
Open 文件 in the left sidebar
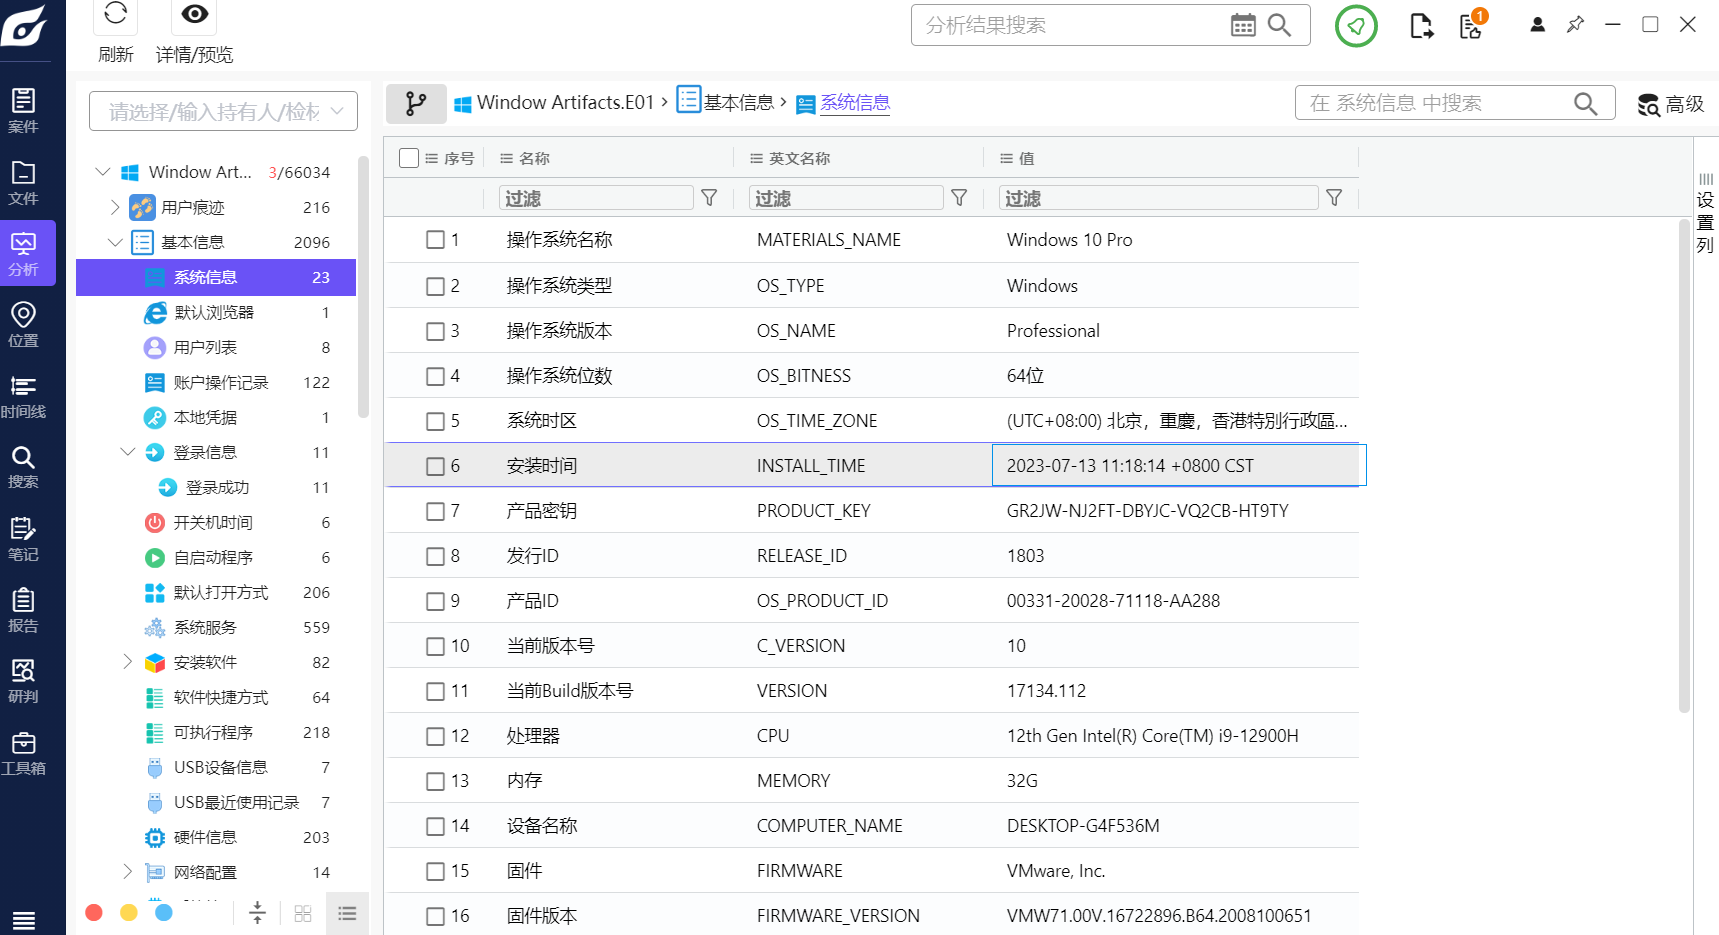point(23,182)
